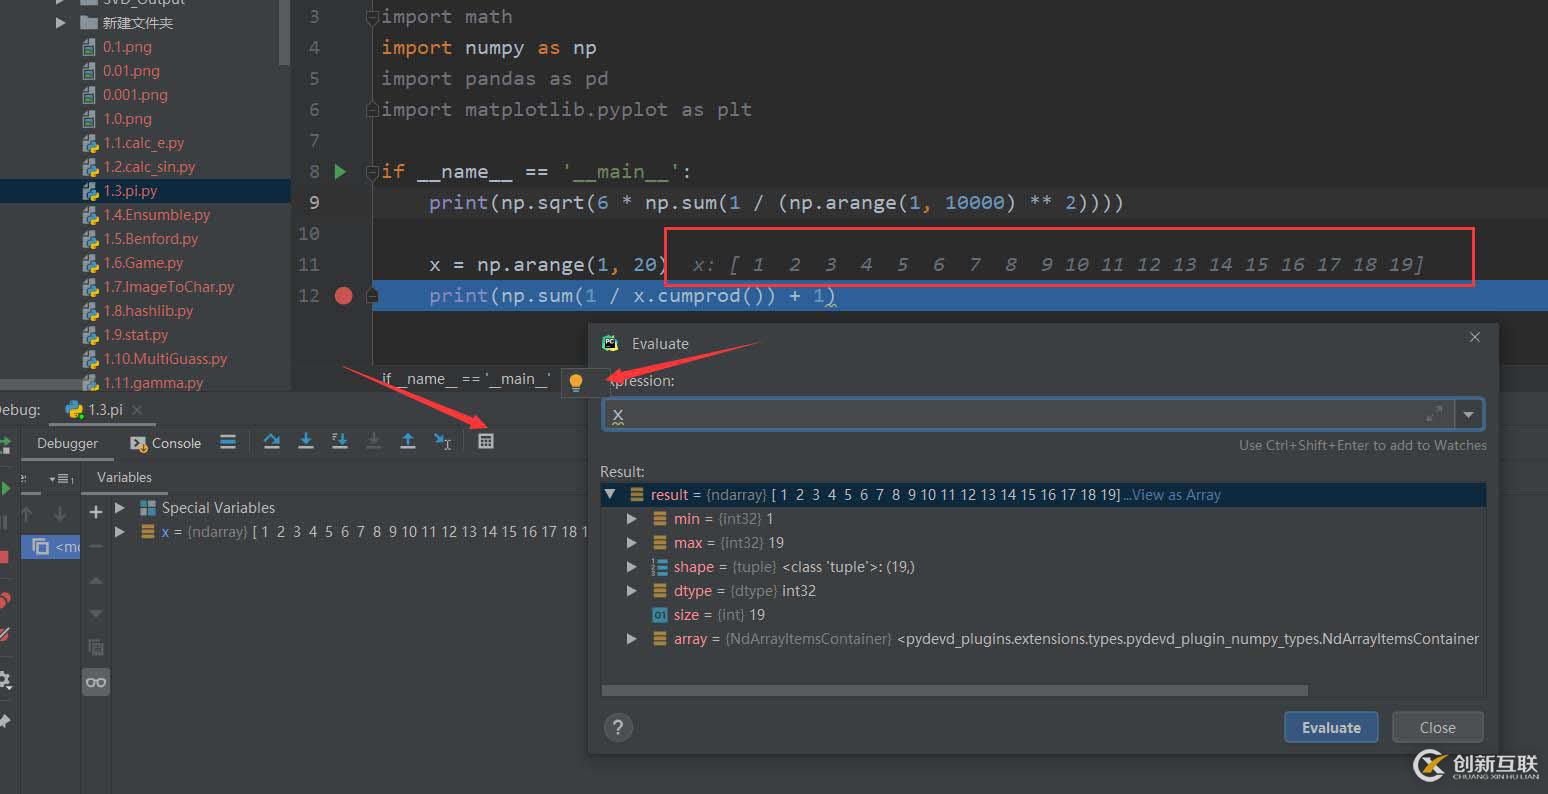Click the 'import pandas as pd' code line
The height and width of the screenshot is (794, 1548).
pos(495,78)
